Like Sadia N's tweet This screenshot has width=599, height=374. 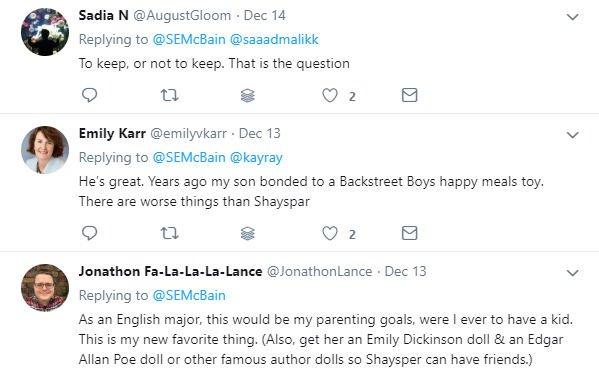tap(330, 95)
